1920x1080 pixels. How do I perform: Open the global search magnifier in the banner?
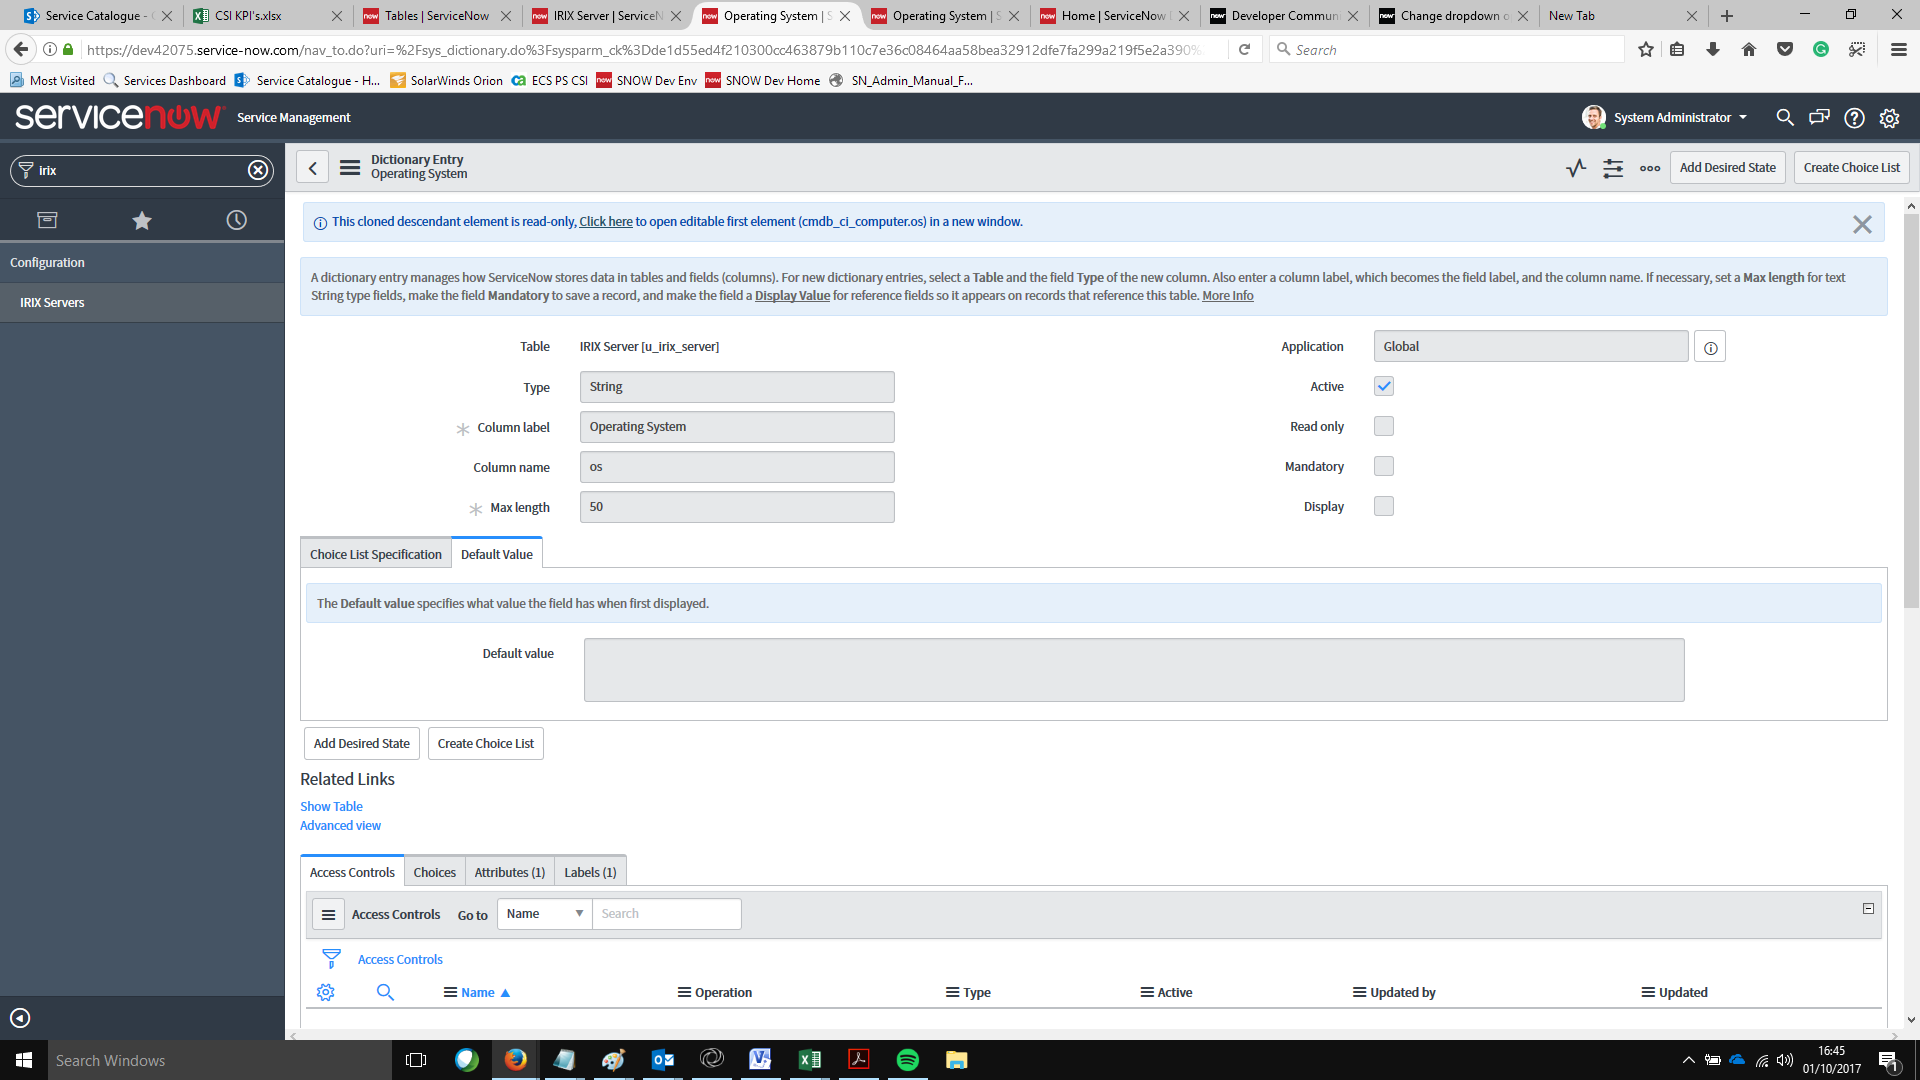pyautogui.click(x=1784, y=117)
